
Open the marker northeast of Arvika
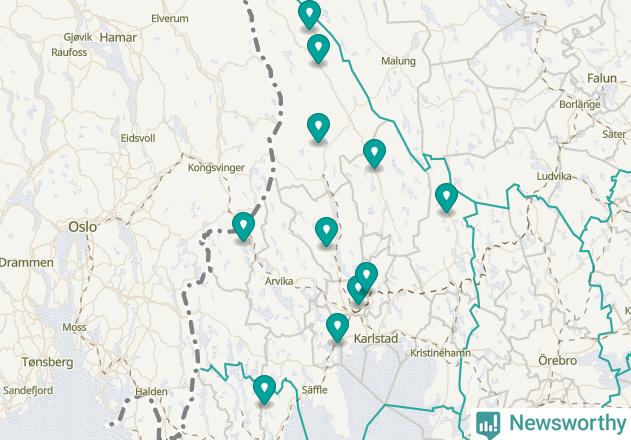pos(326,231)
